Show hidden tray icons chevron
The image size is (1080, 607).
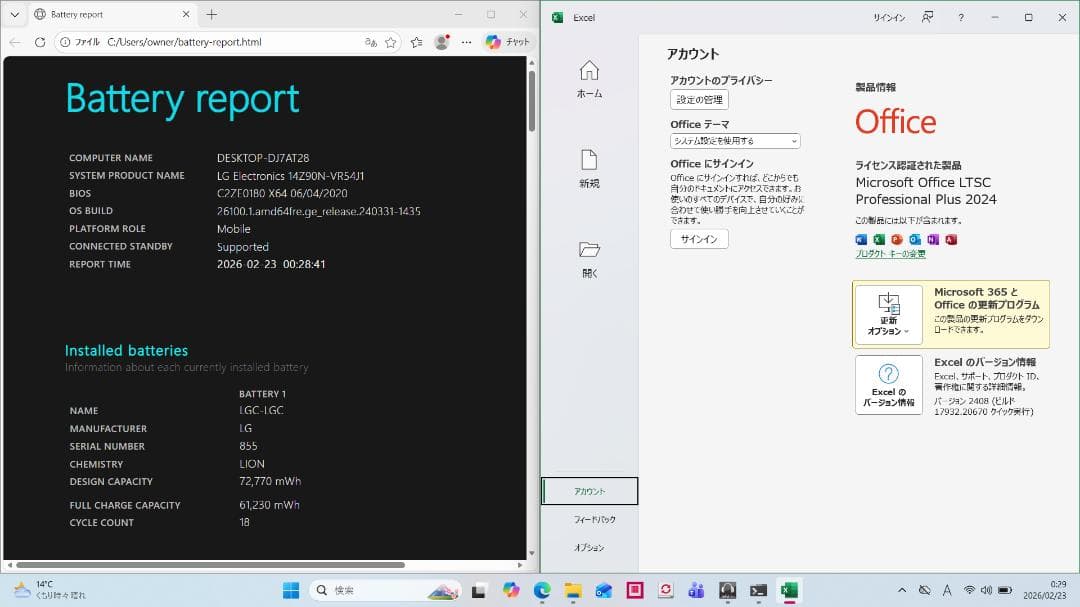pos(902,590)
